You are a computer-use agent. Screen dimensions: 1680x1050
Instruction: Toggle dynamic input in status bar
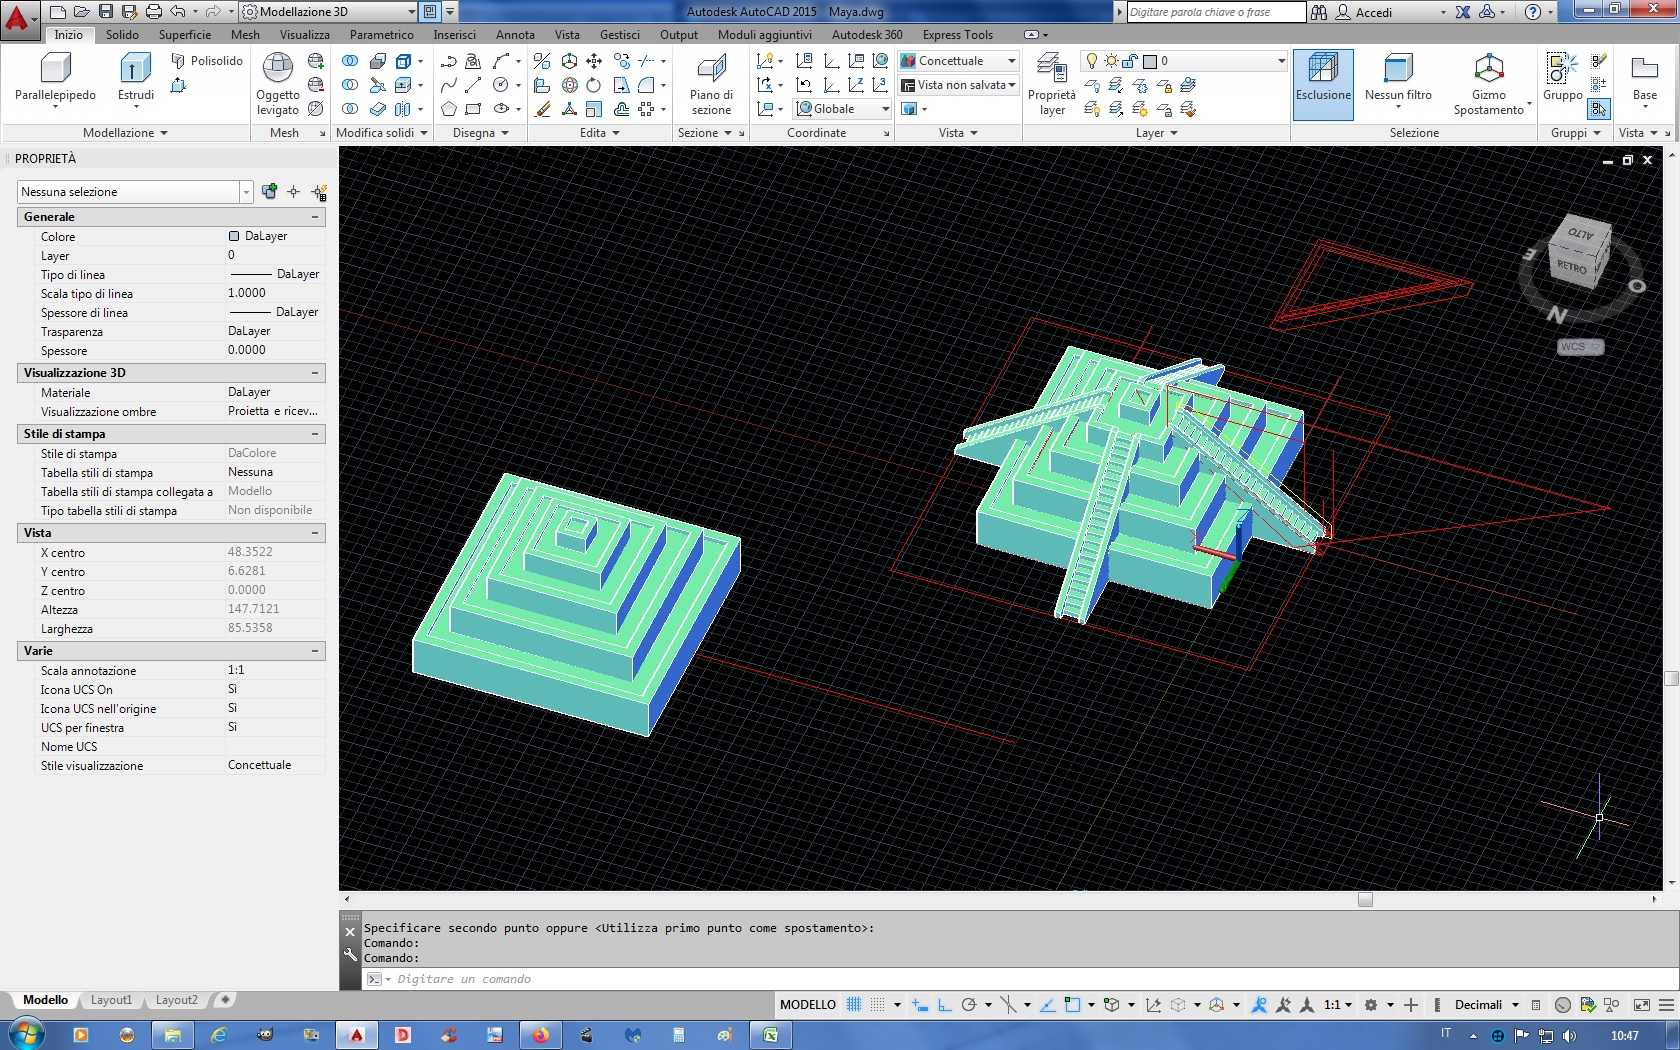point(920,1005)
